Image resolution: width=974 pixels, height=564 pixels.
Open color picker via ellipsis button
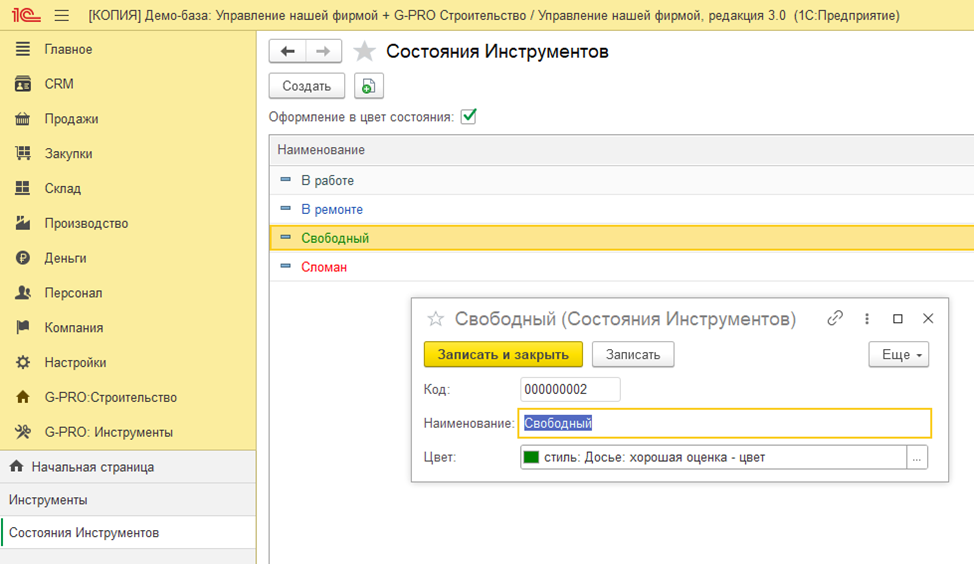pos(917,457)
